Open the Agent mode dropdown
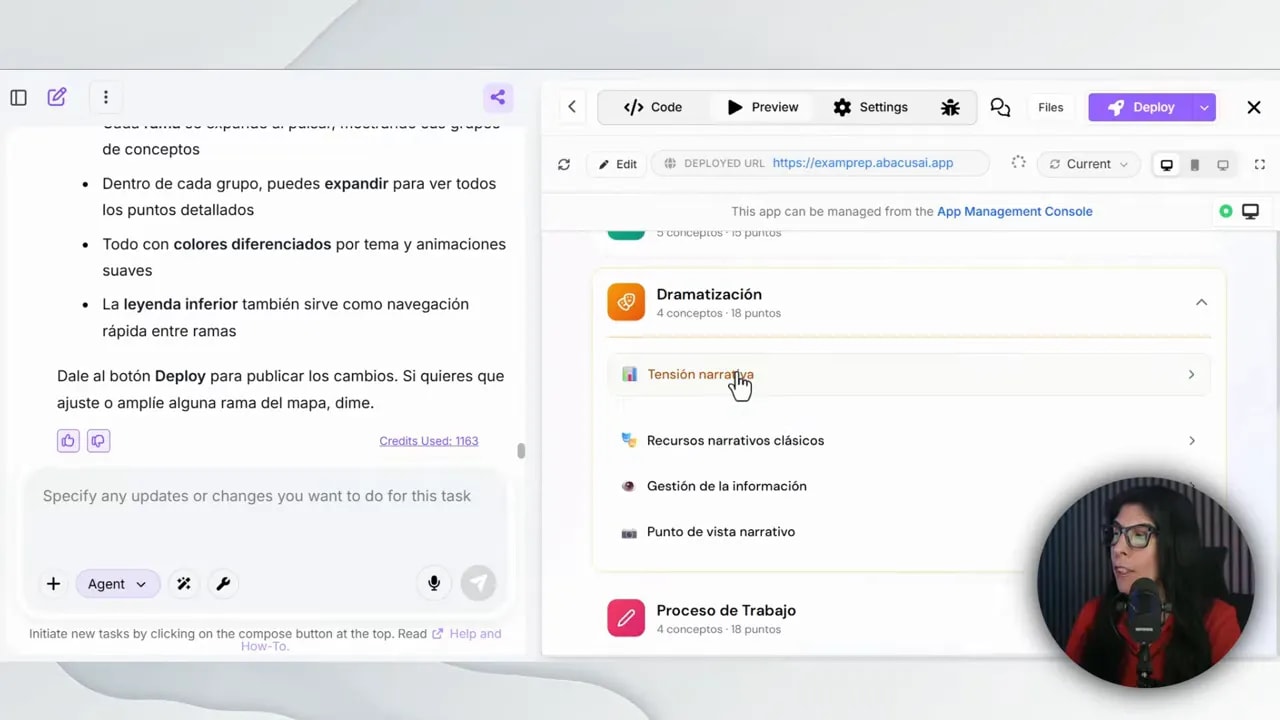The height and width of the screenshot is (720, 1280). (x=117, y=584)
